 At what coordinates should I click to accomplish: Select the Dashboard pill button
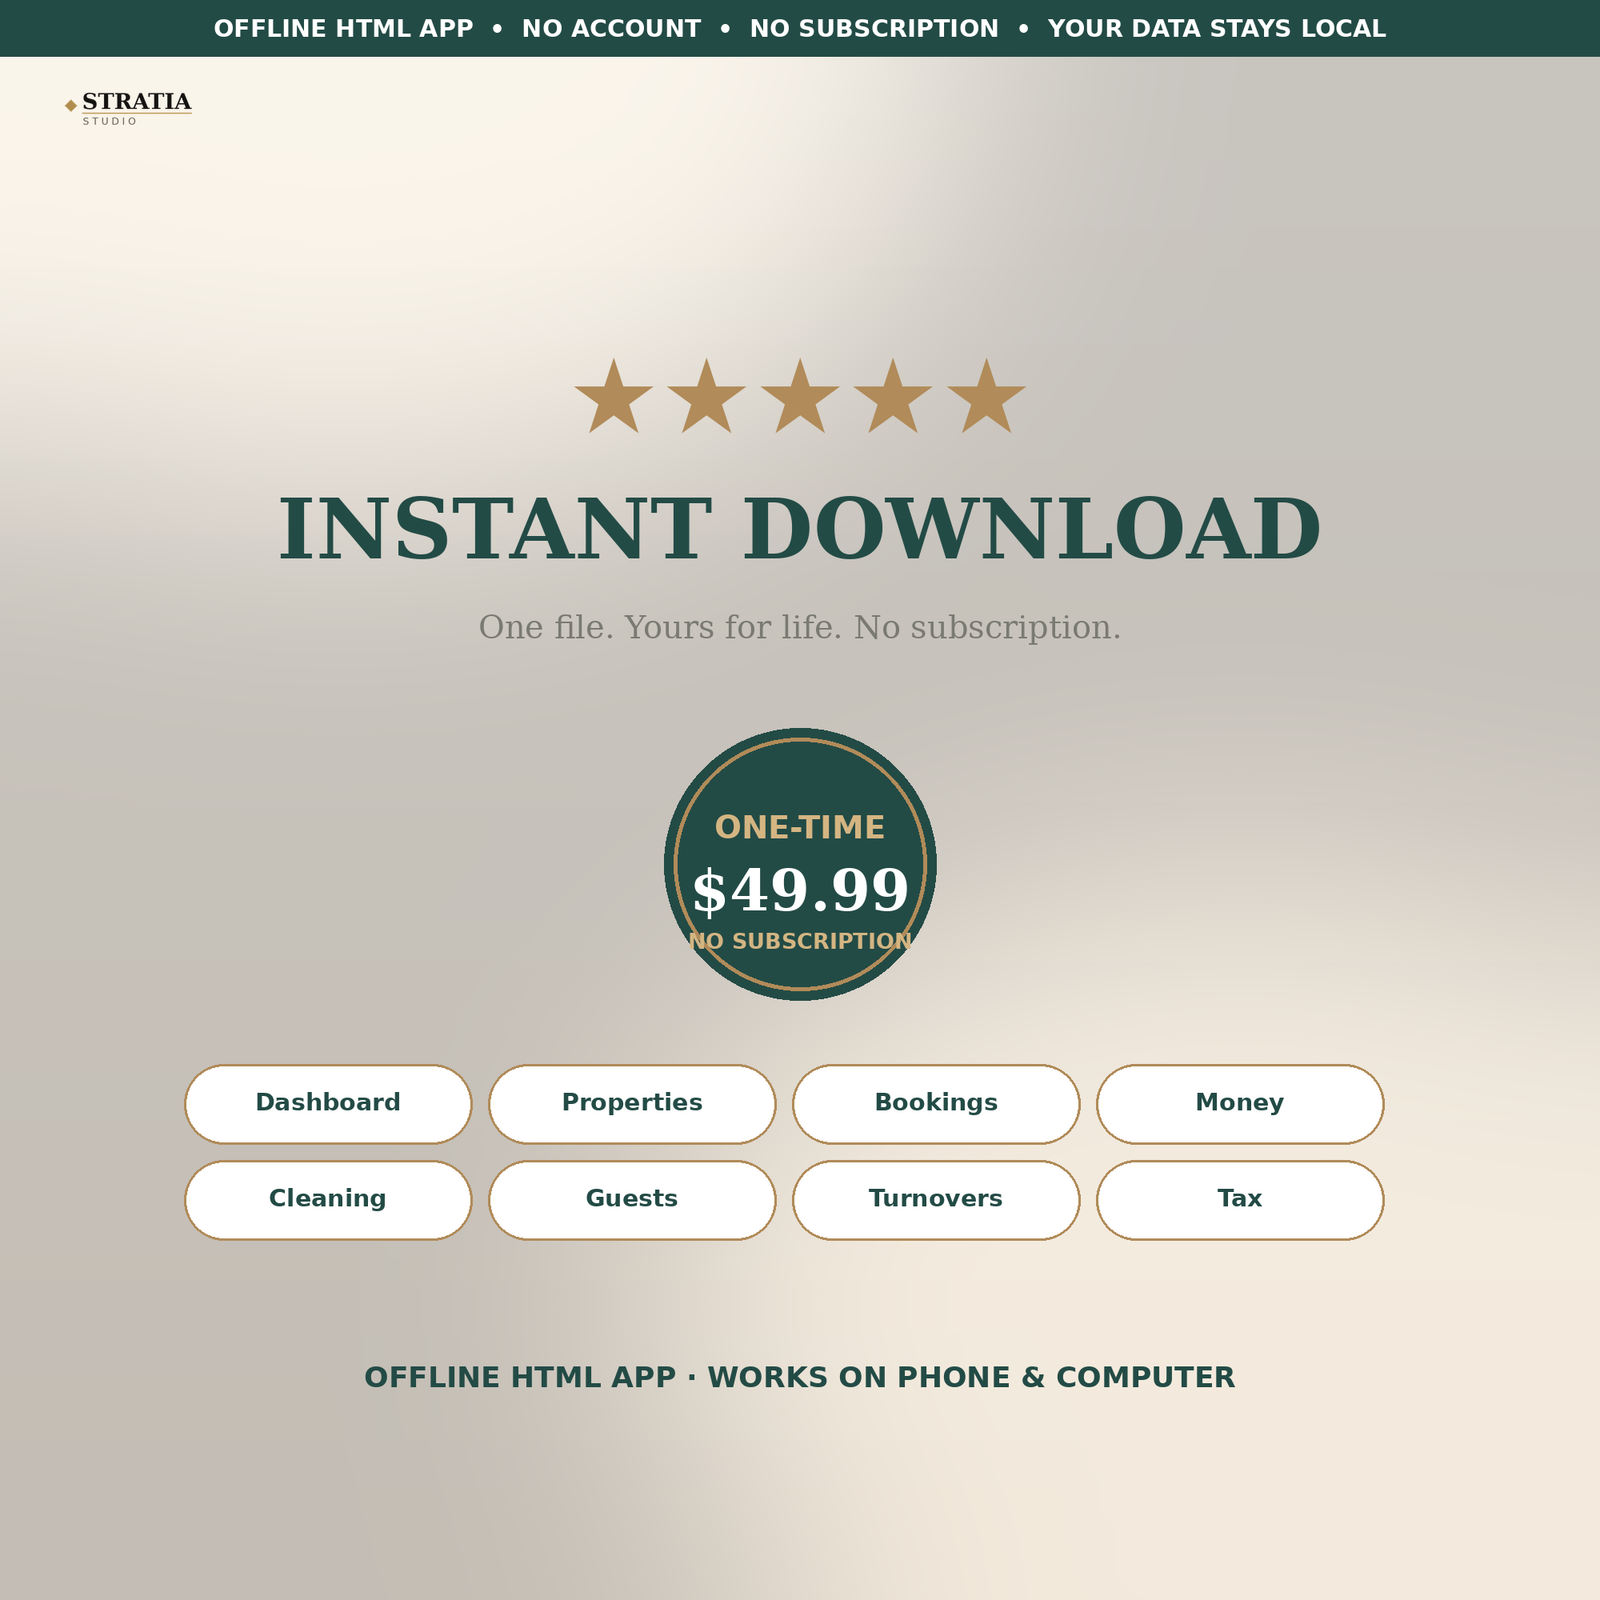[328, 1104]
